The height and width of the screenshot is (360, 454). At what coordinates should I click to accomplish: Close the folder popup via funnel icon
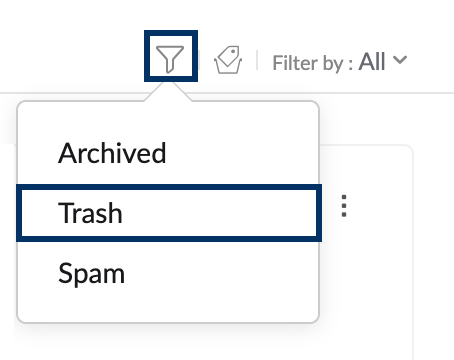point(170,59)
